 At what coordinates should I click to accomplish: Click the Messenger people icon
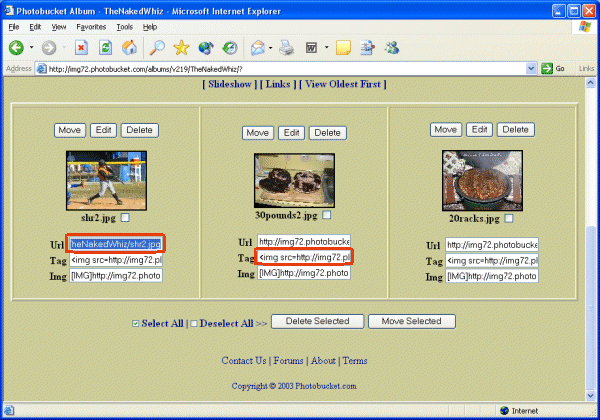(392, 48)
